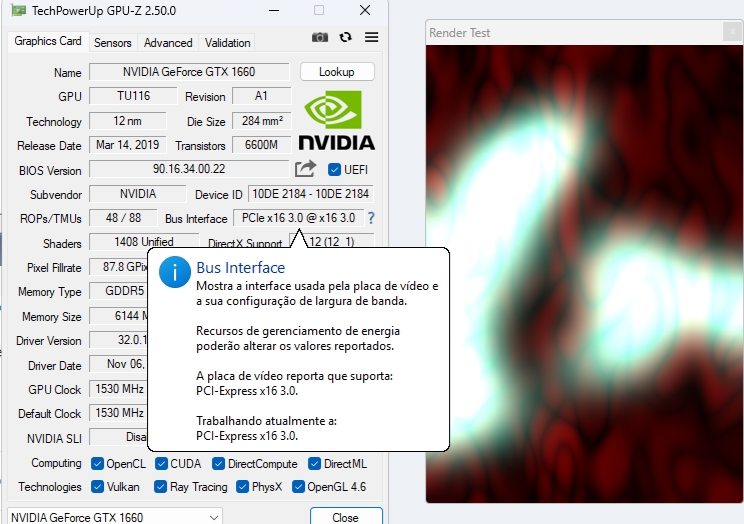Click the 'Technologies' row label

tap(49, 487)
